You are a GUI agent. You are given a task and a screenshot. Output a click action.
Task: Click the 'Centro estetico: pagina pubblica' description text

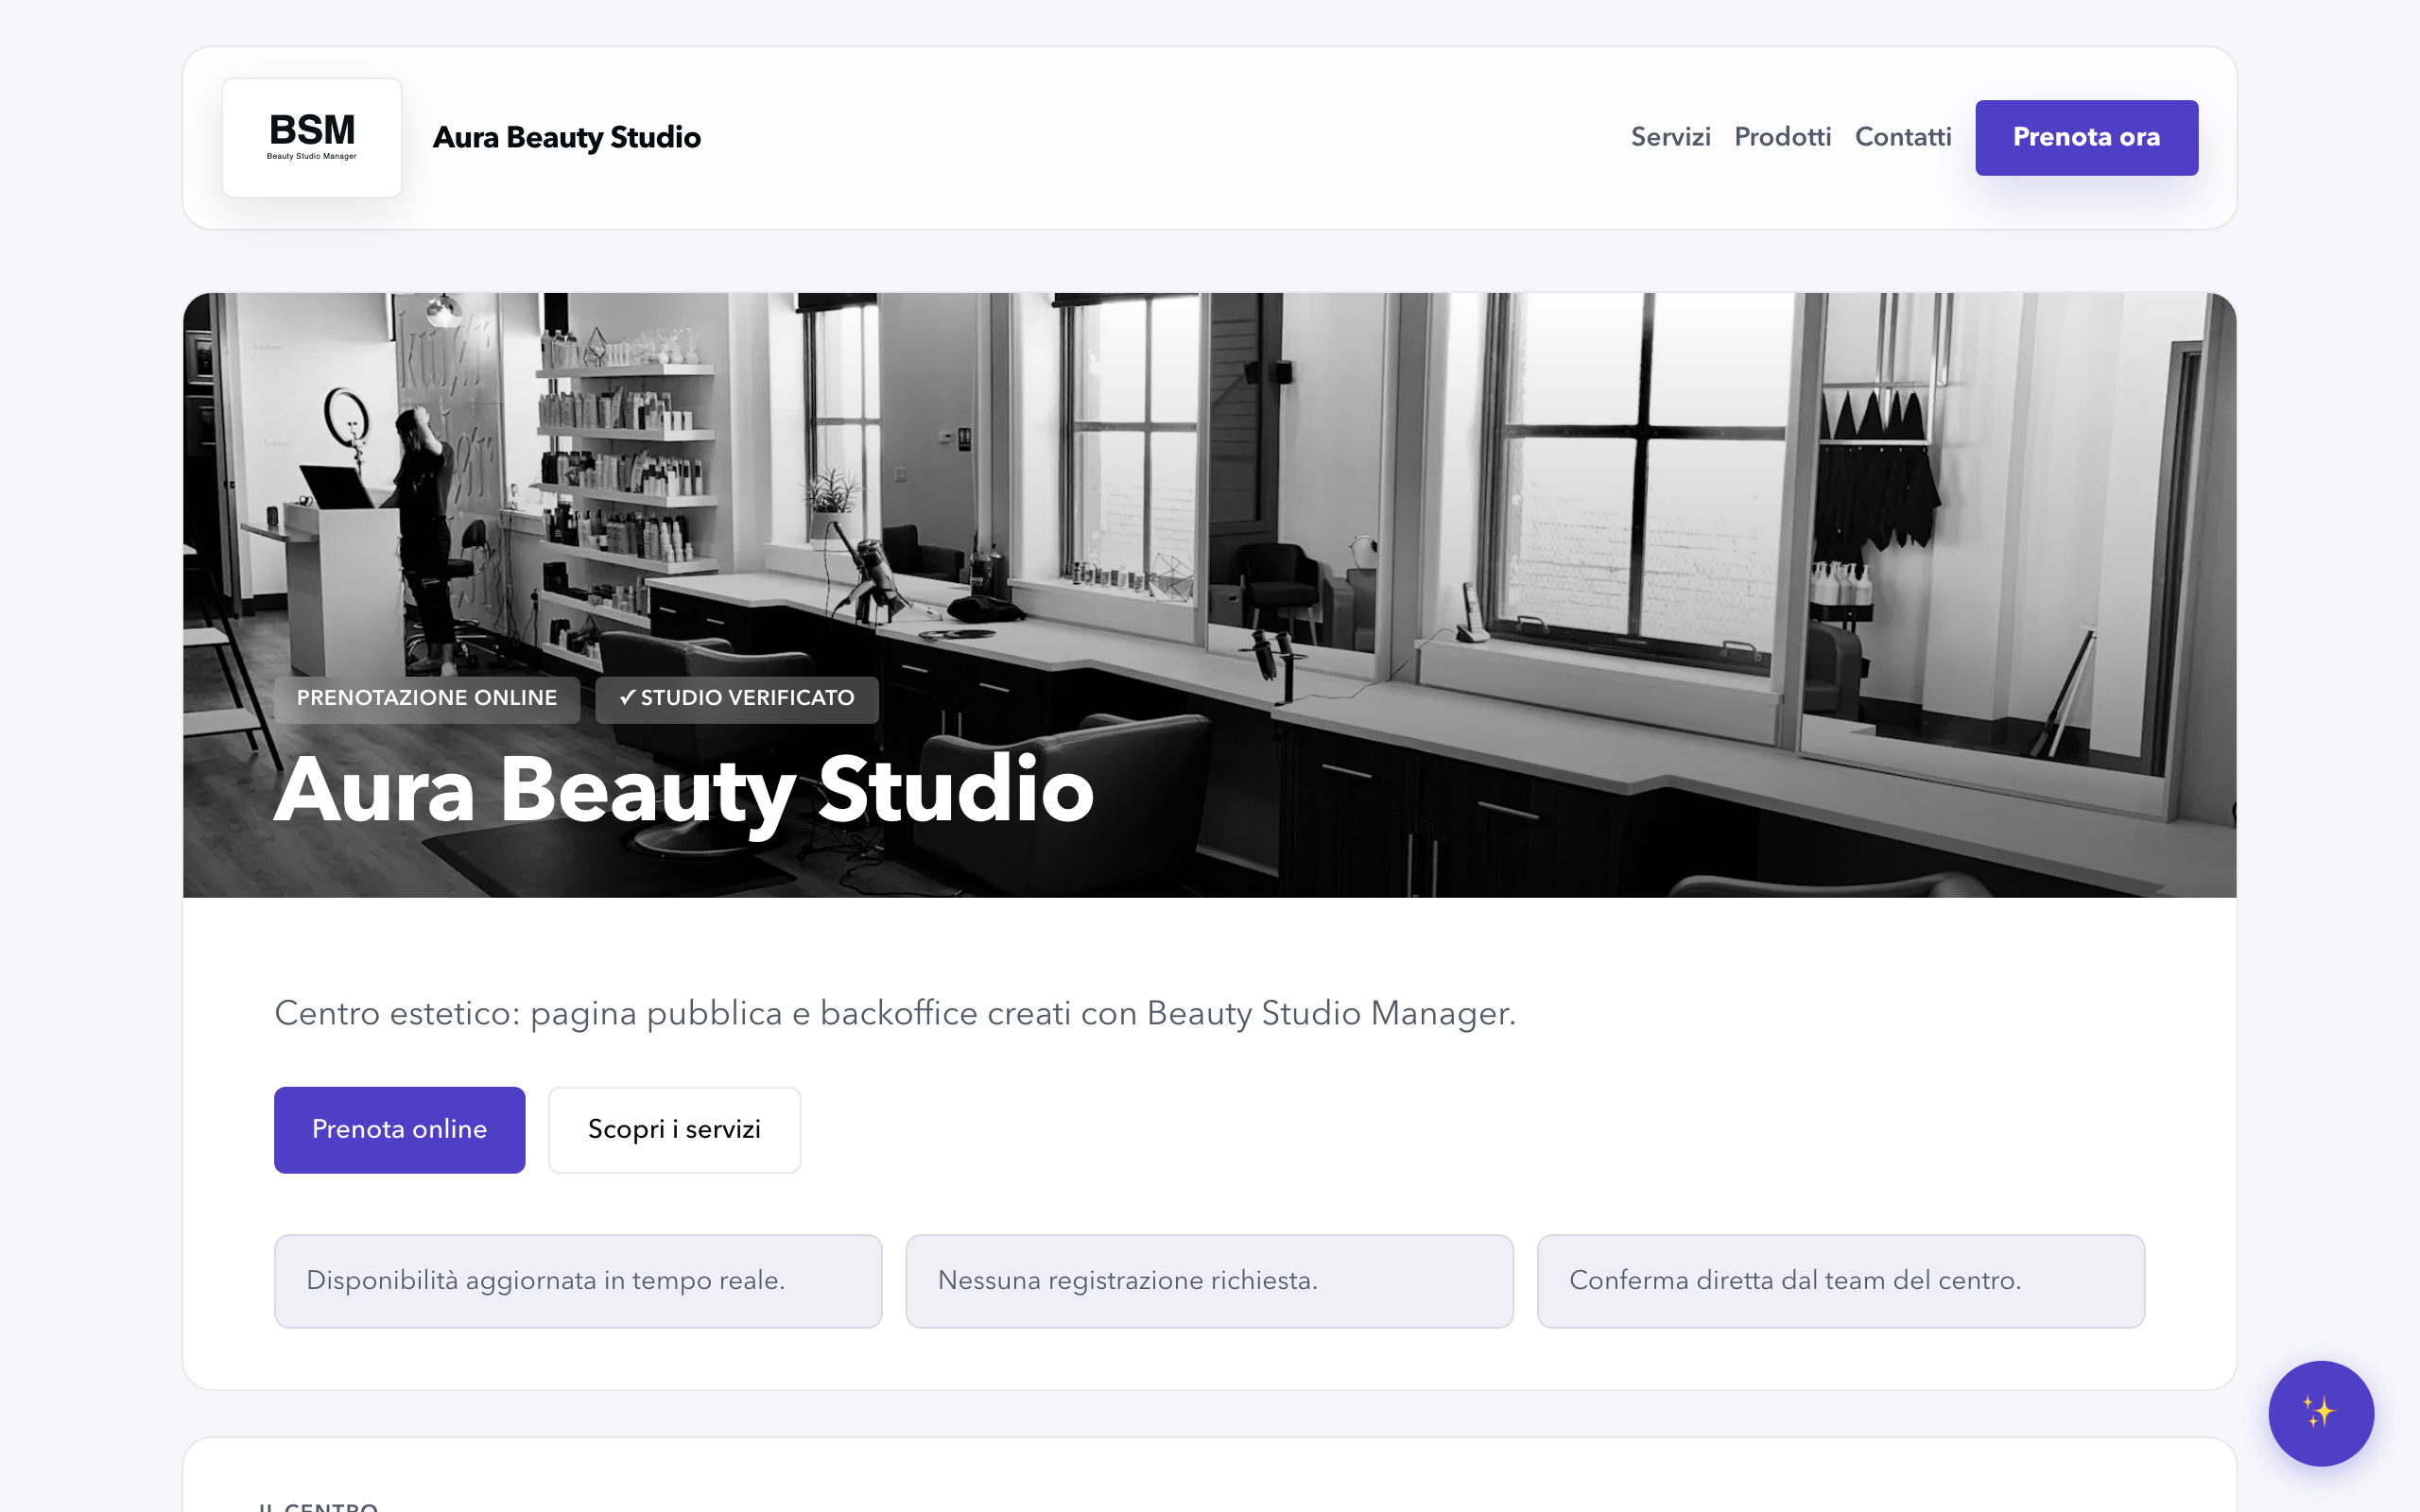pos(895,1013)
